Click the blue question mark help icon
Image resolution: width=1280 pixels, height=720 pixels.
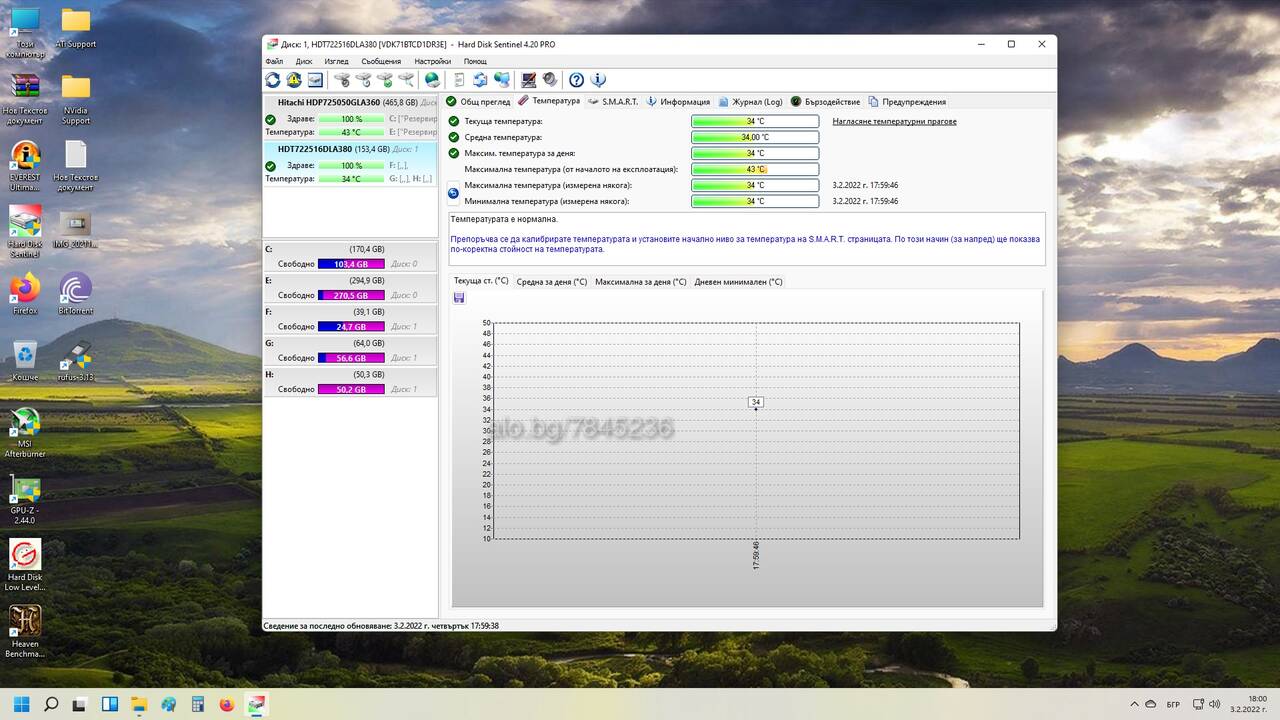pos(577,80)
